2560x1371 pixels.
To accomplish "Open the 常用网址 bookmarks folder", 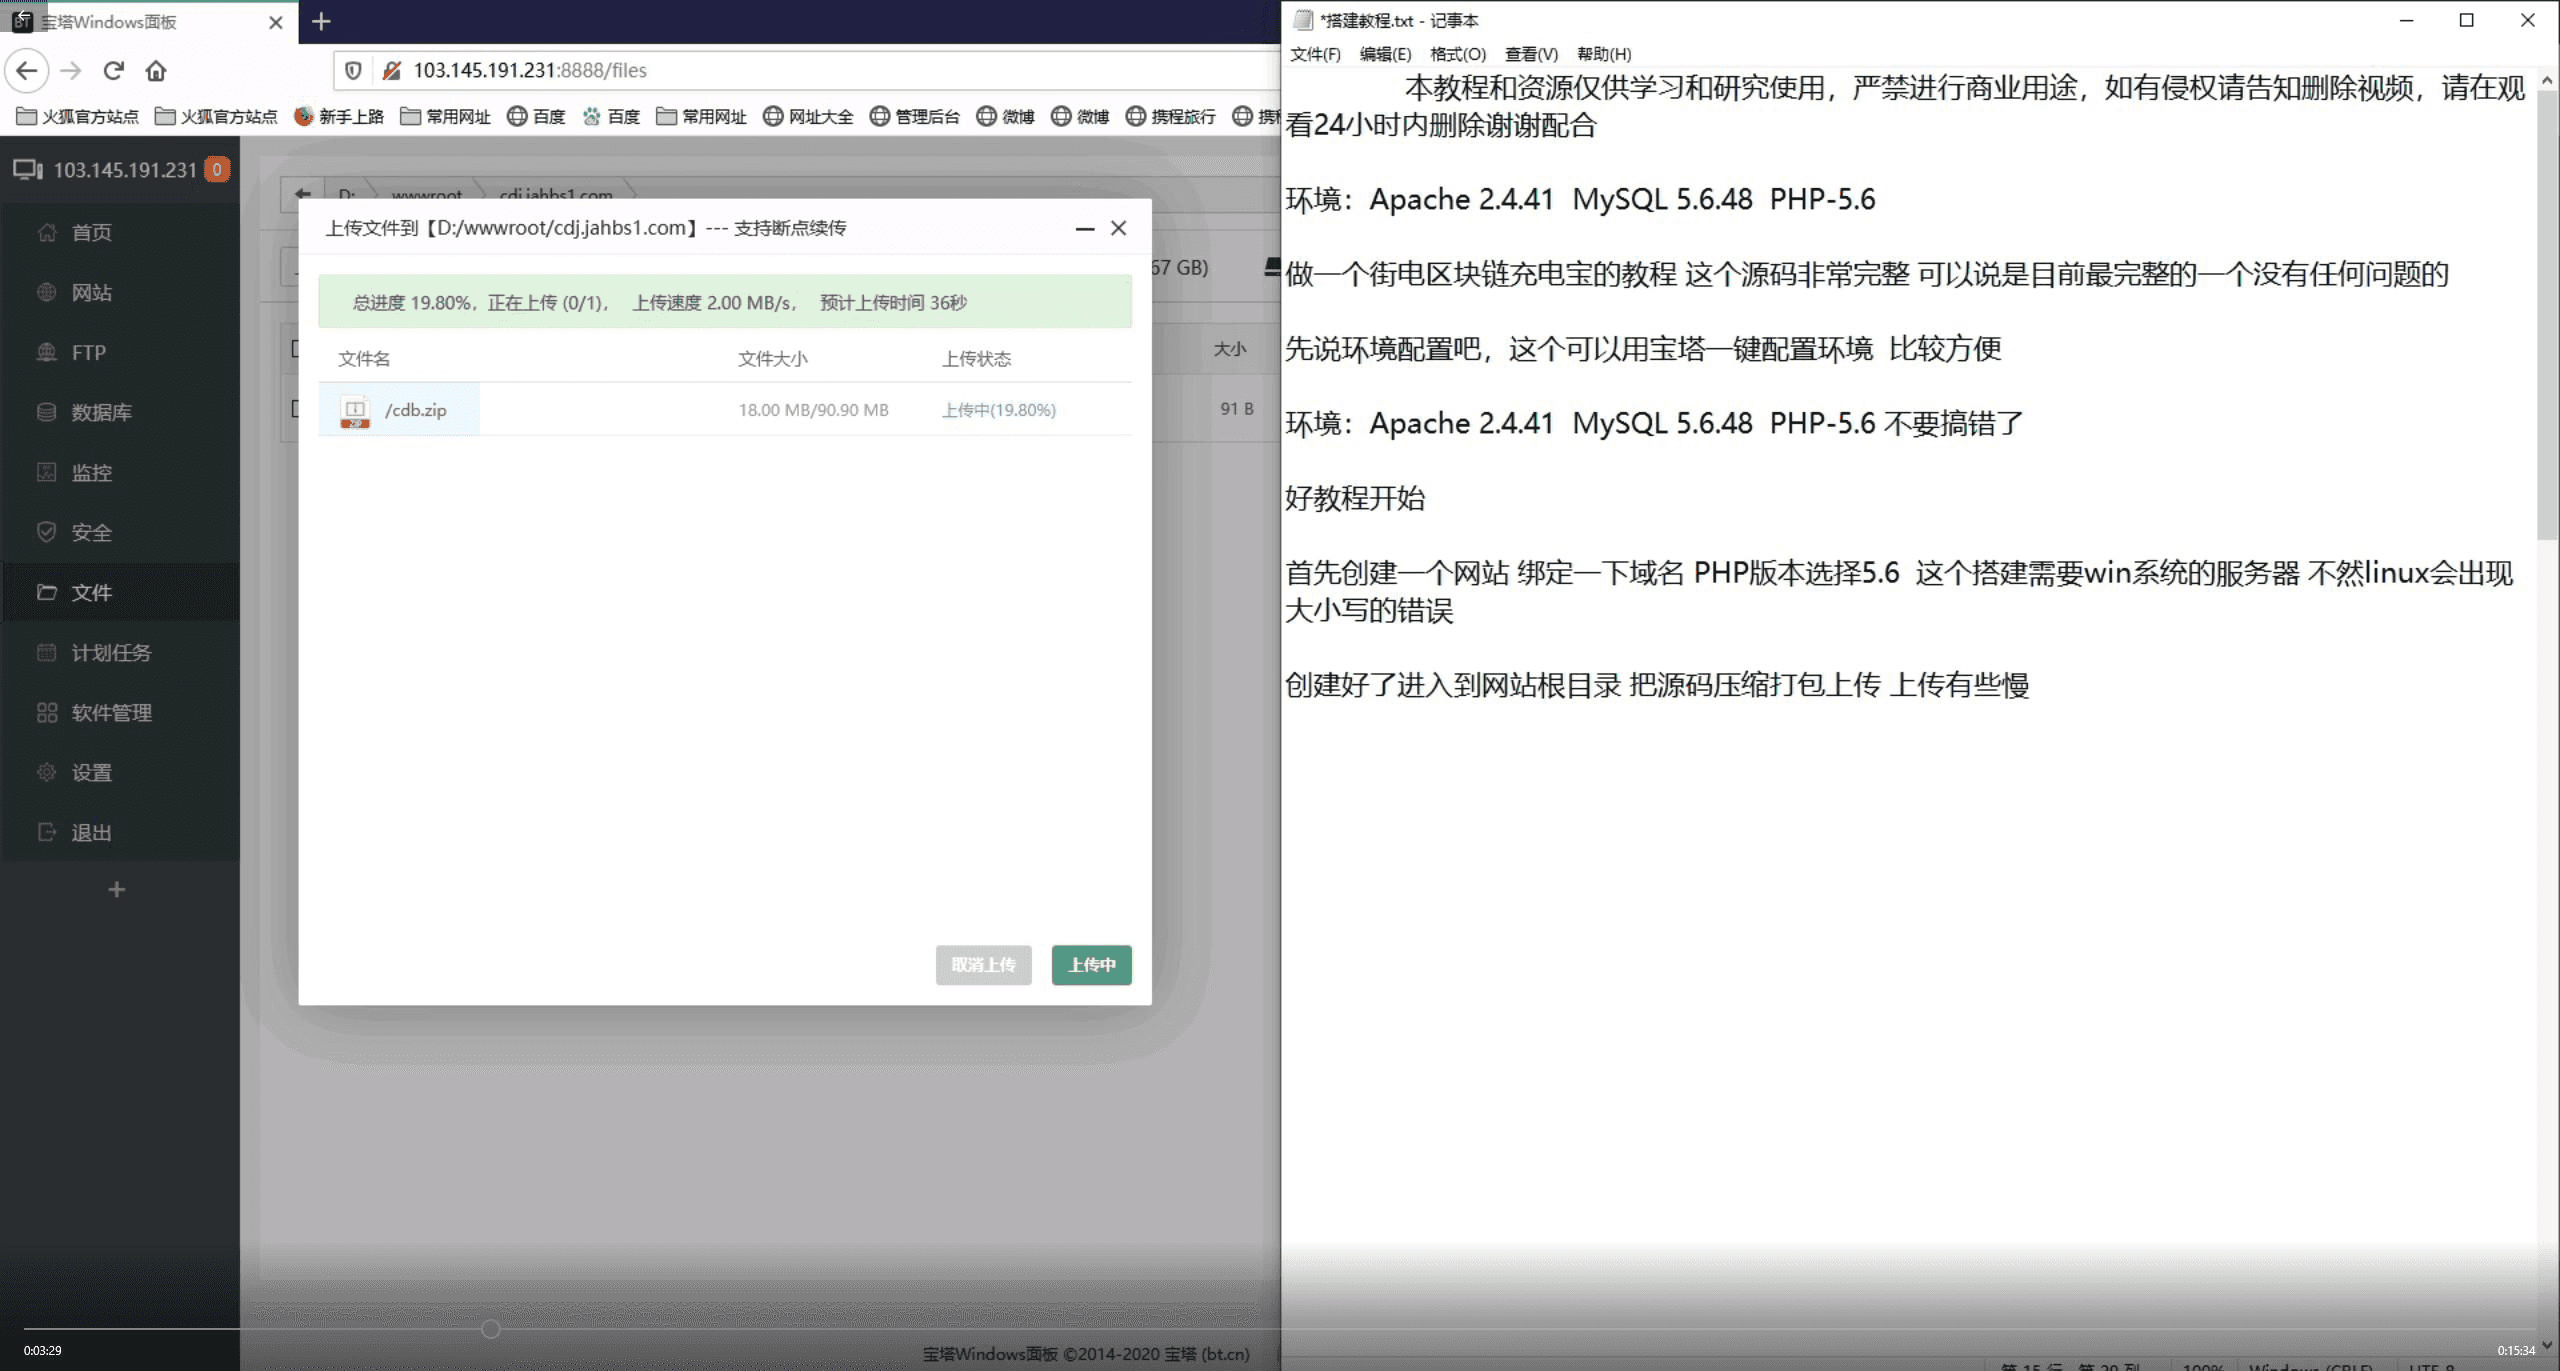I will (447, 115).
